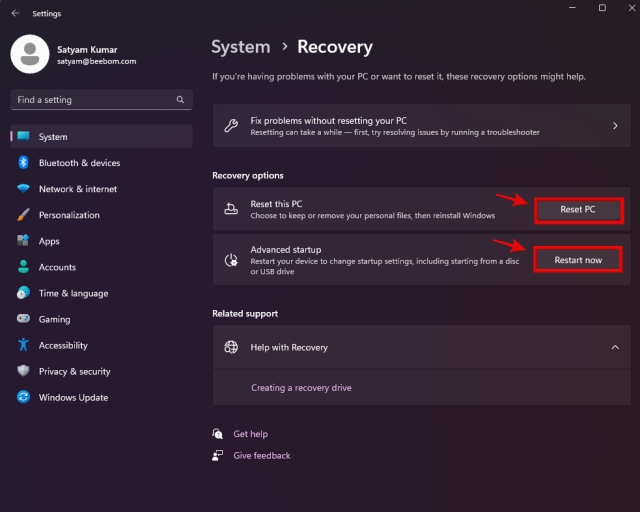Click the satyam@beebom.com email text
Viewport: 640px width, 512px height.
(97, 61)
